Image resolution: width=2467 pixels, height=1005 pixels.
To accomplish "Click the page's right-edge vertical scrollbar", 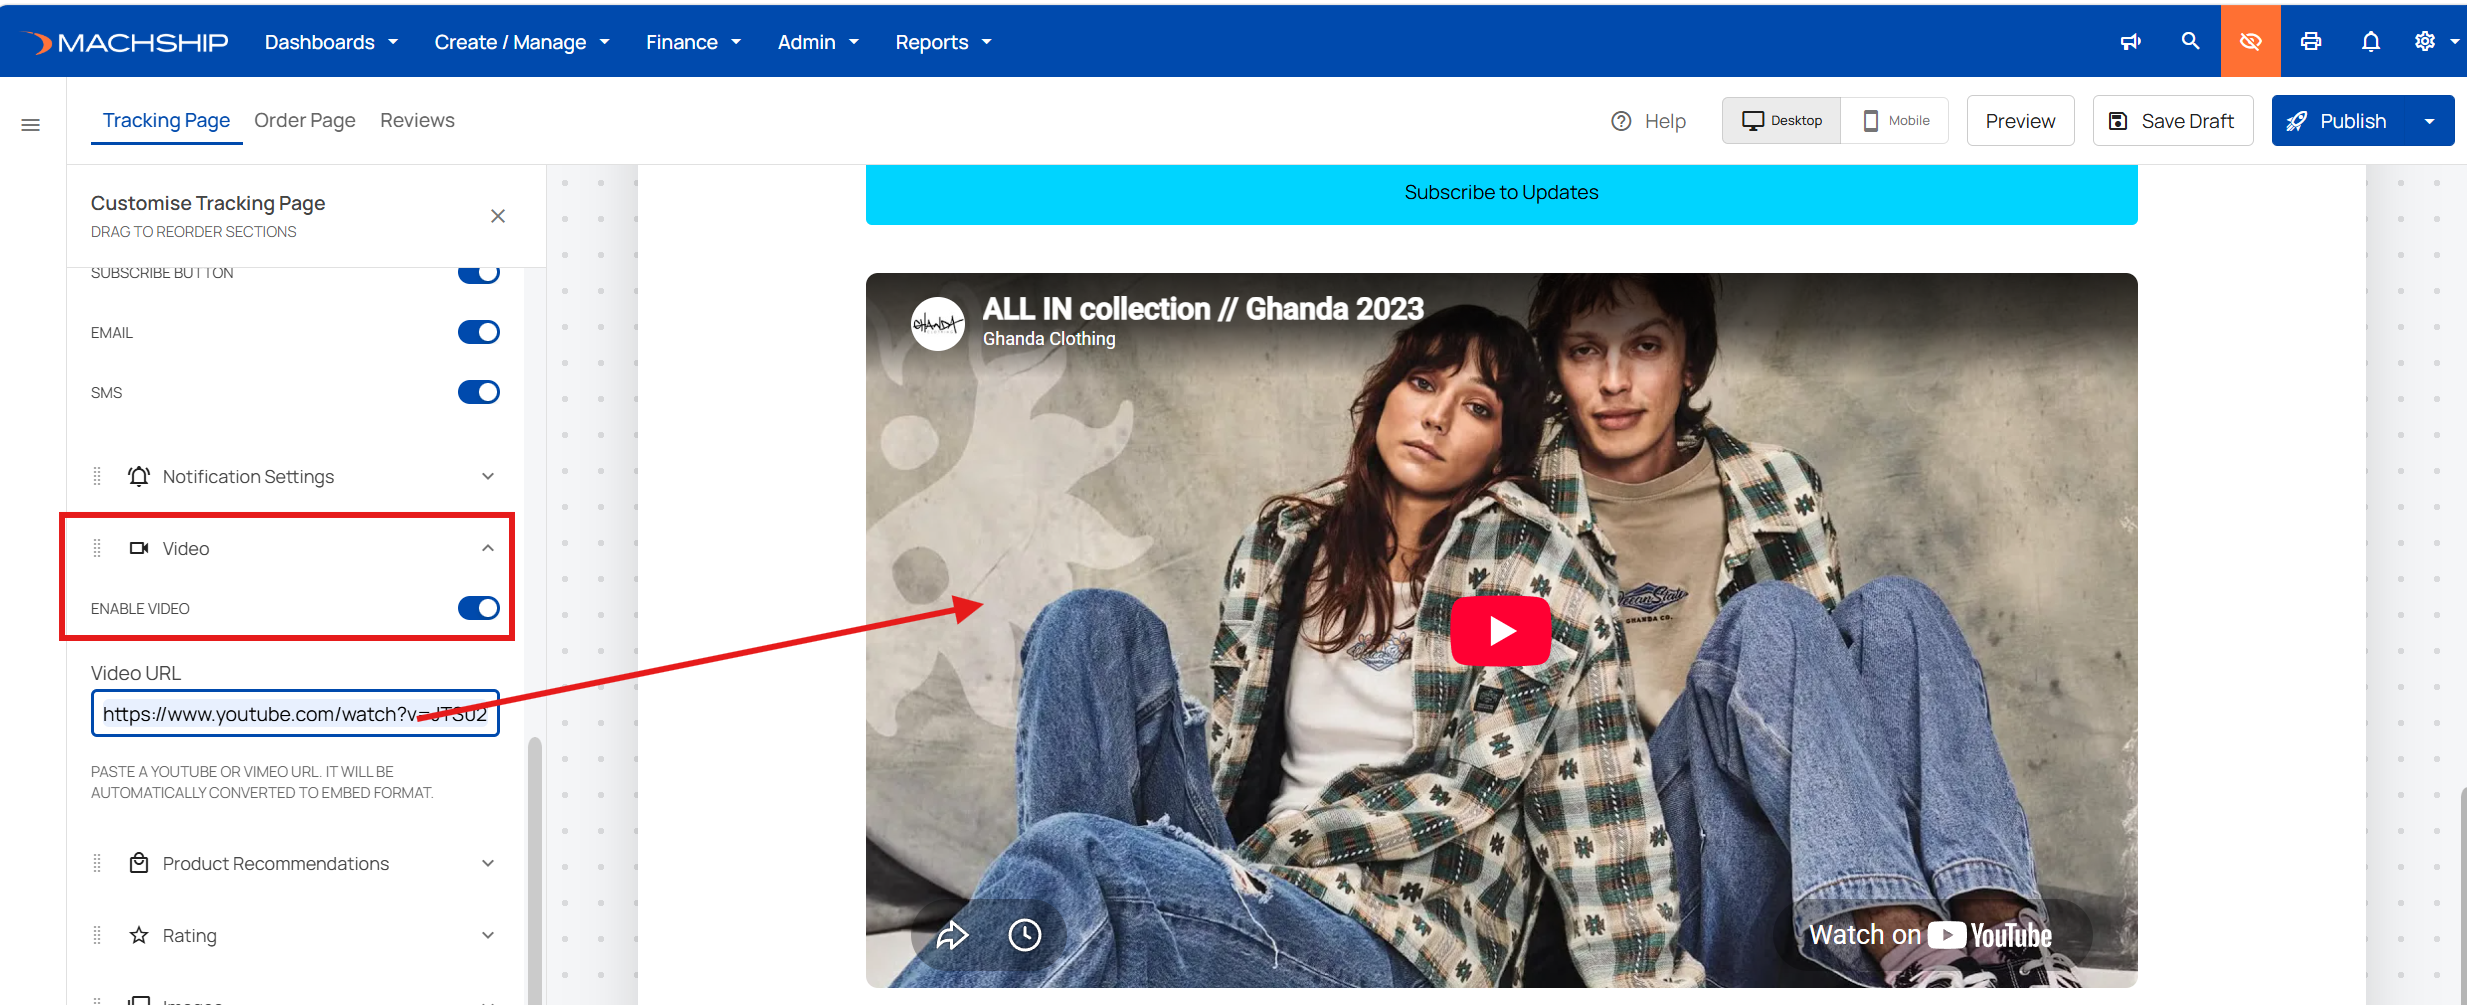I will [x=2463, y=896].
